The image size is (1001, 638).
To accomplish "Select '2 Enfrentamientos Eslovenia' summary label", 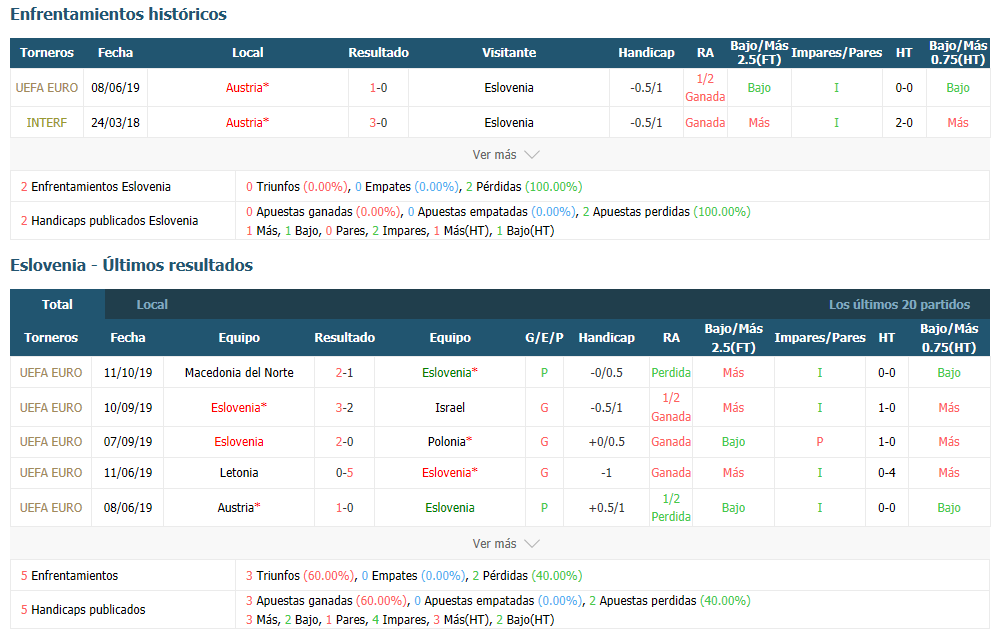I will click(x=96, y=186).
